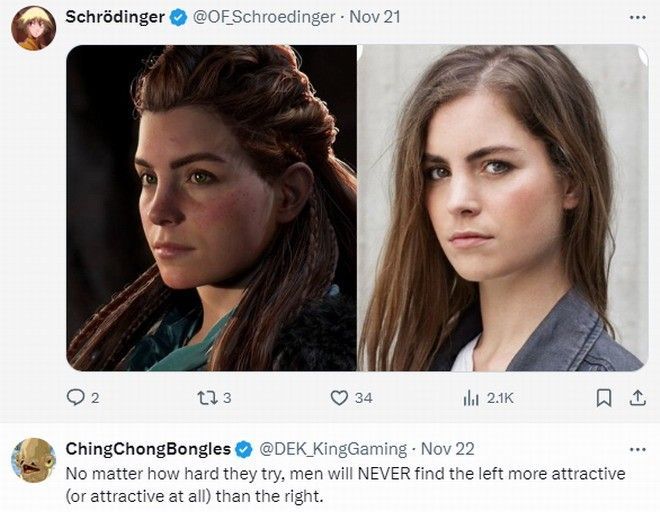
Task: Click ChingChongBongles' verified badge icon
Action: [247, 448]
